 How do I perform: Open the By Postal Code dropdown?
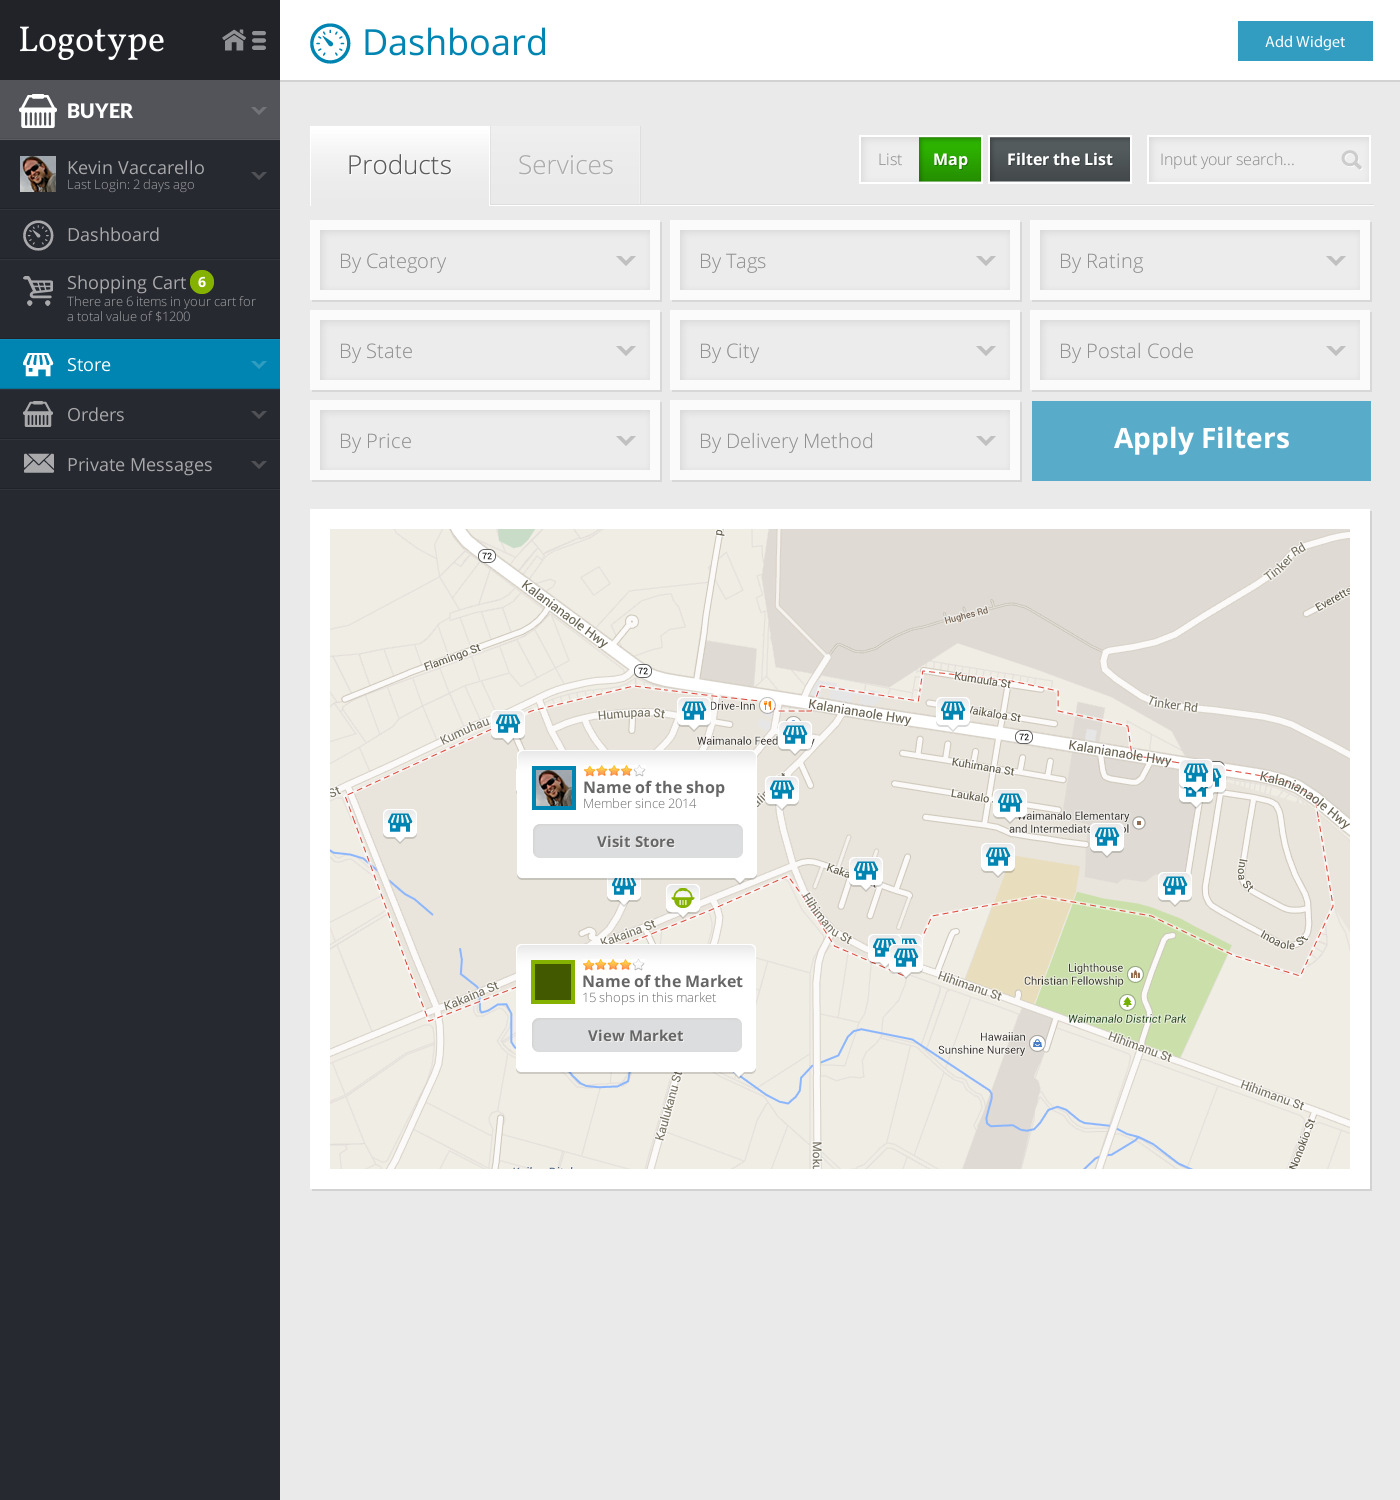1200,350
